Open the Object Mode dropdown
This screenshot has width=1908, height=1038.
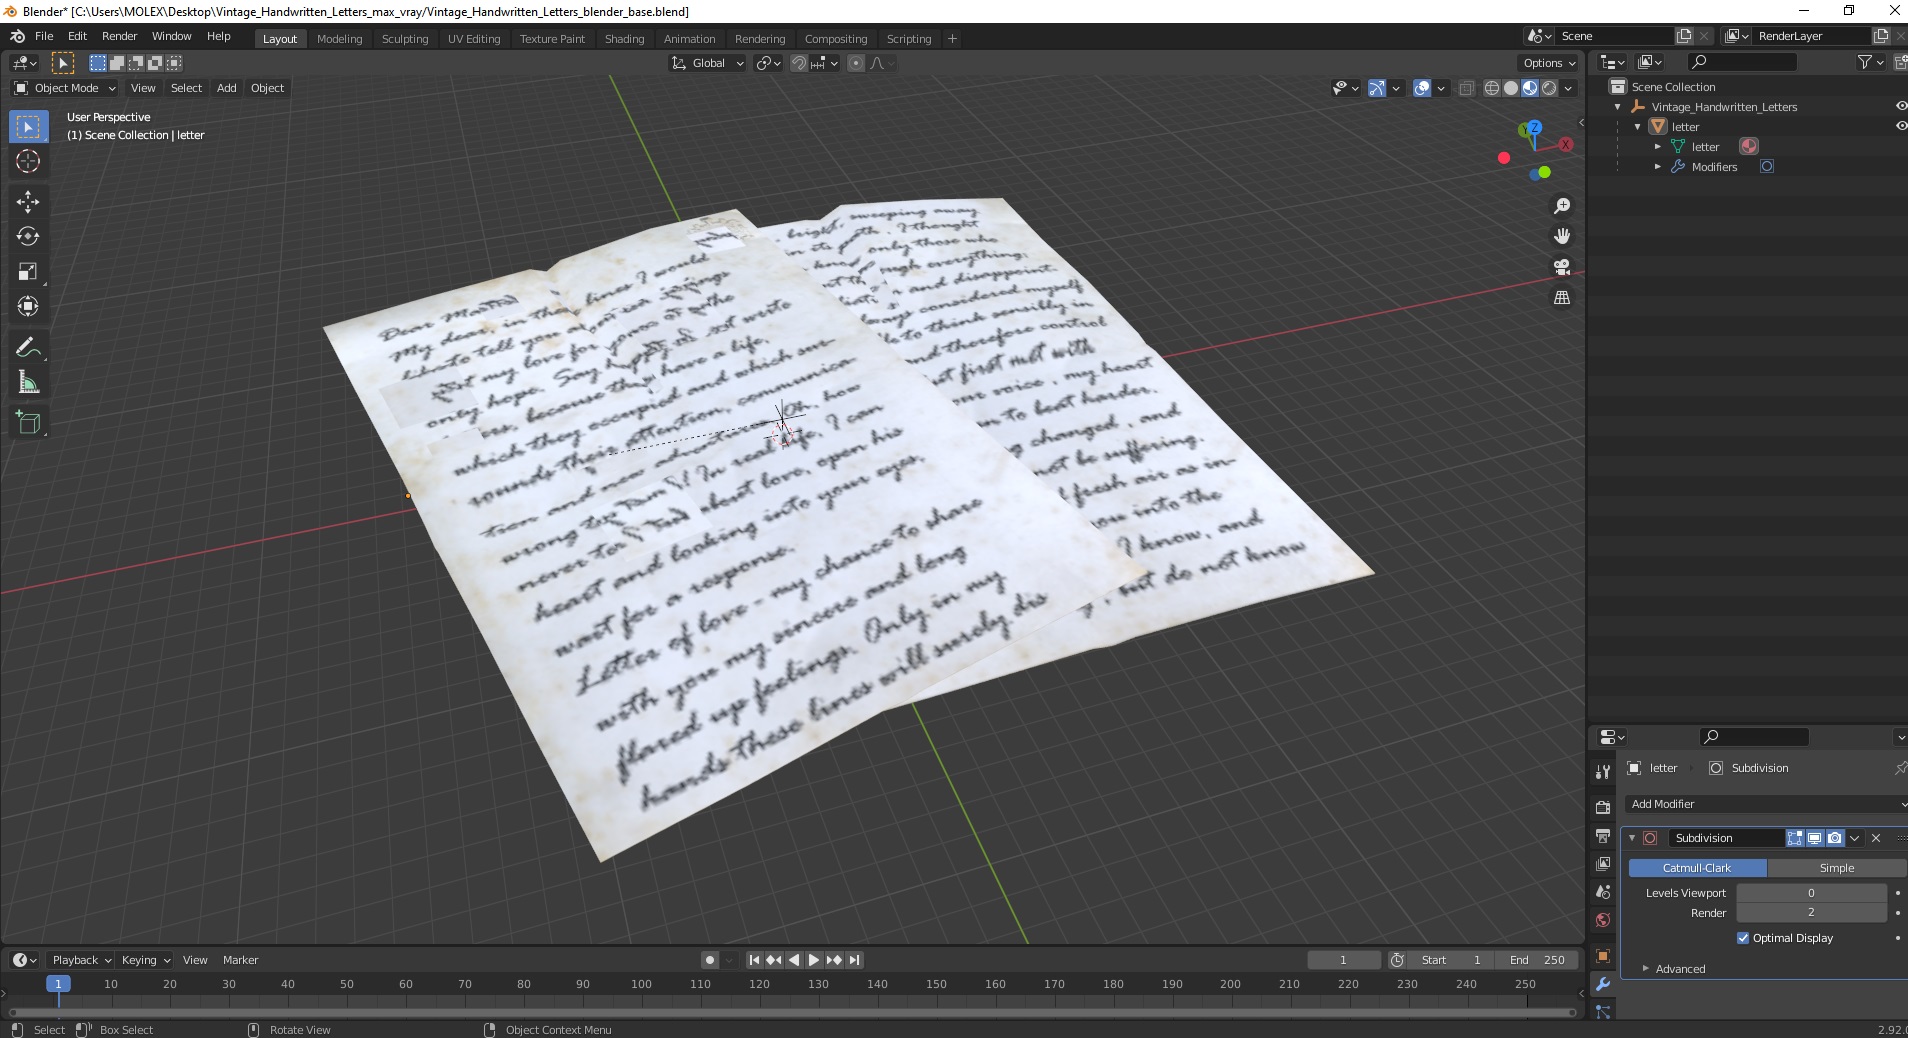coord(65,88)
